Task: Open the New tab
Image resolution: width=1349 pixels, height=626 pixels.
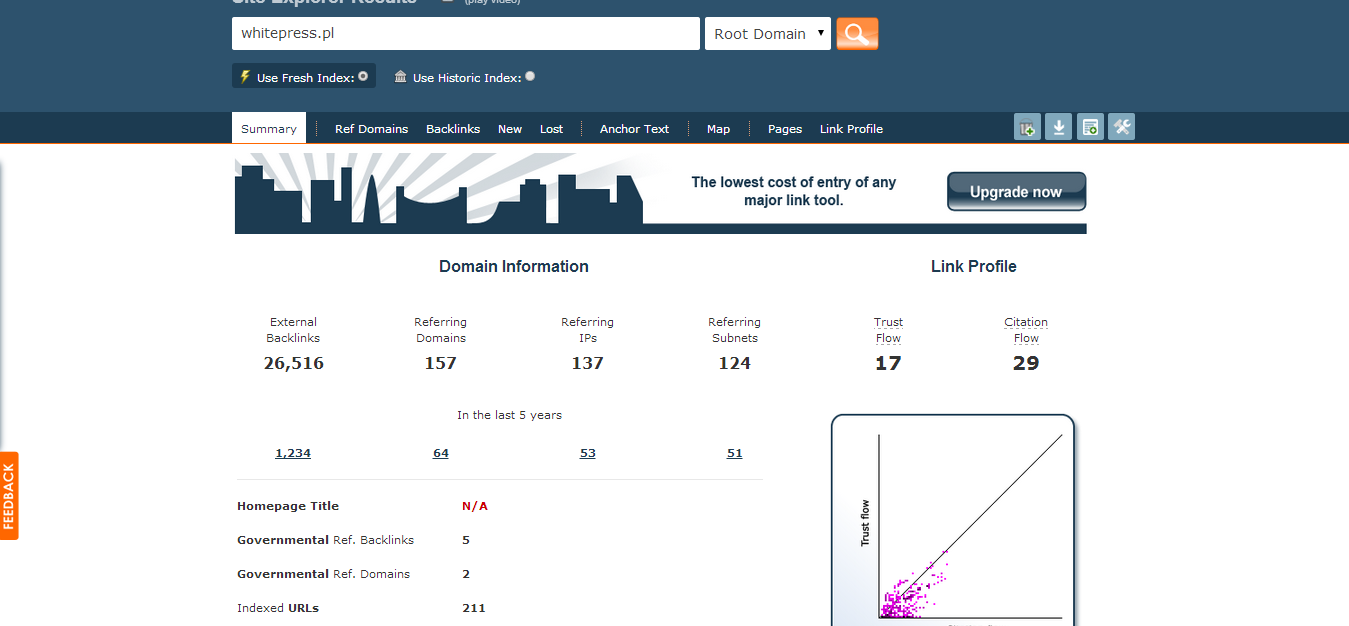Action: pyautogui.click(x=510, y=129)
